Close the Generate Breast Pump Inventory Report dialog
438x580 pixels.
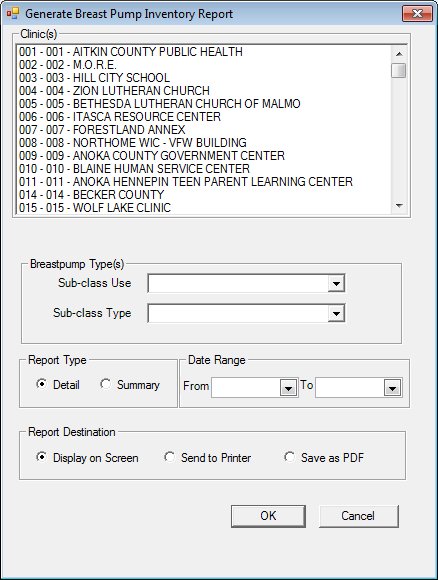[417, 14]
